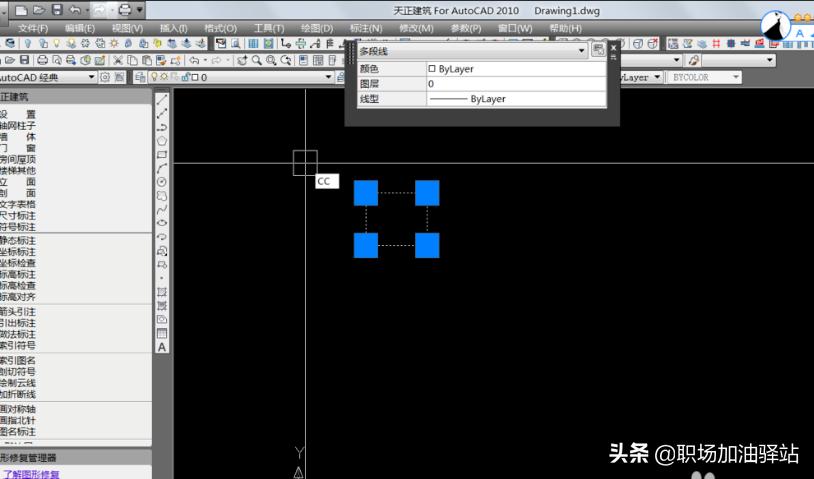Toggle layer 0 lock padlock icon

[x=185, y=77]
